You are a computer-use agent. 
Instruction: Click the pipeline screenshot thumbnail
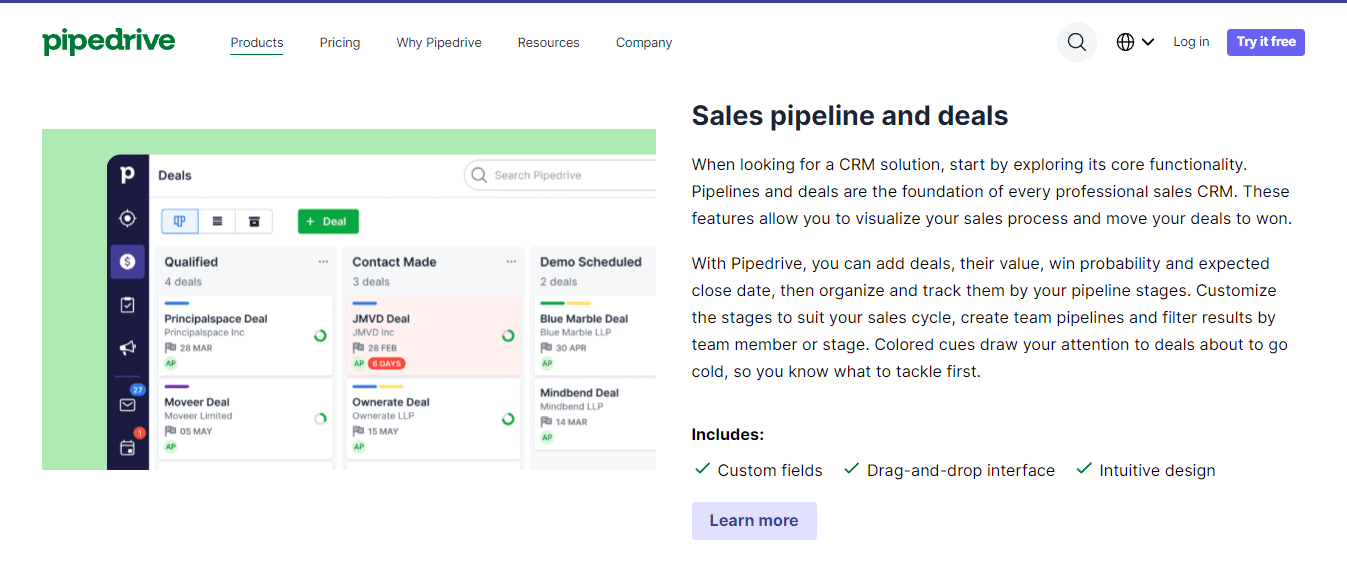[x=349, y=299]
